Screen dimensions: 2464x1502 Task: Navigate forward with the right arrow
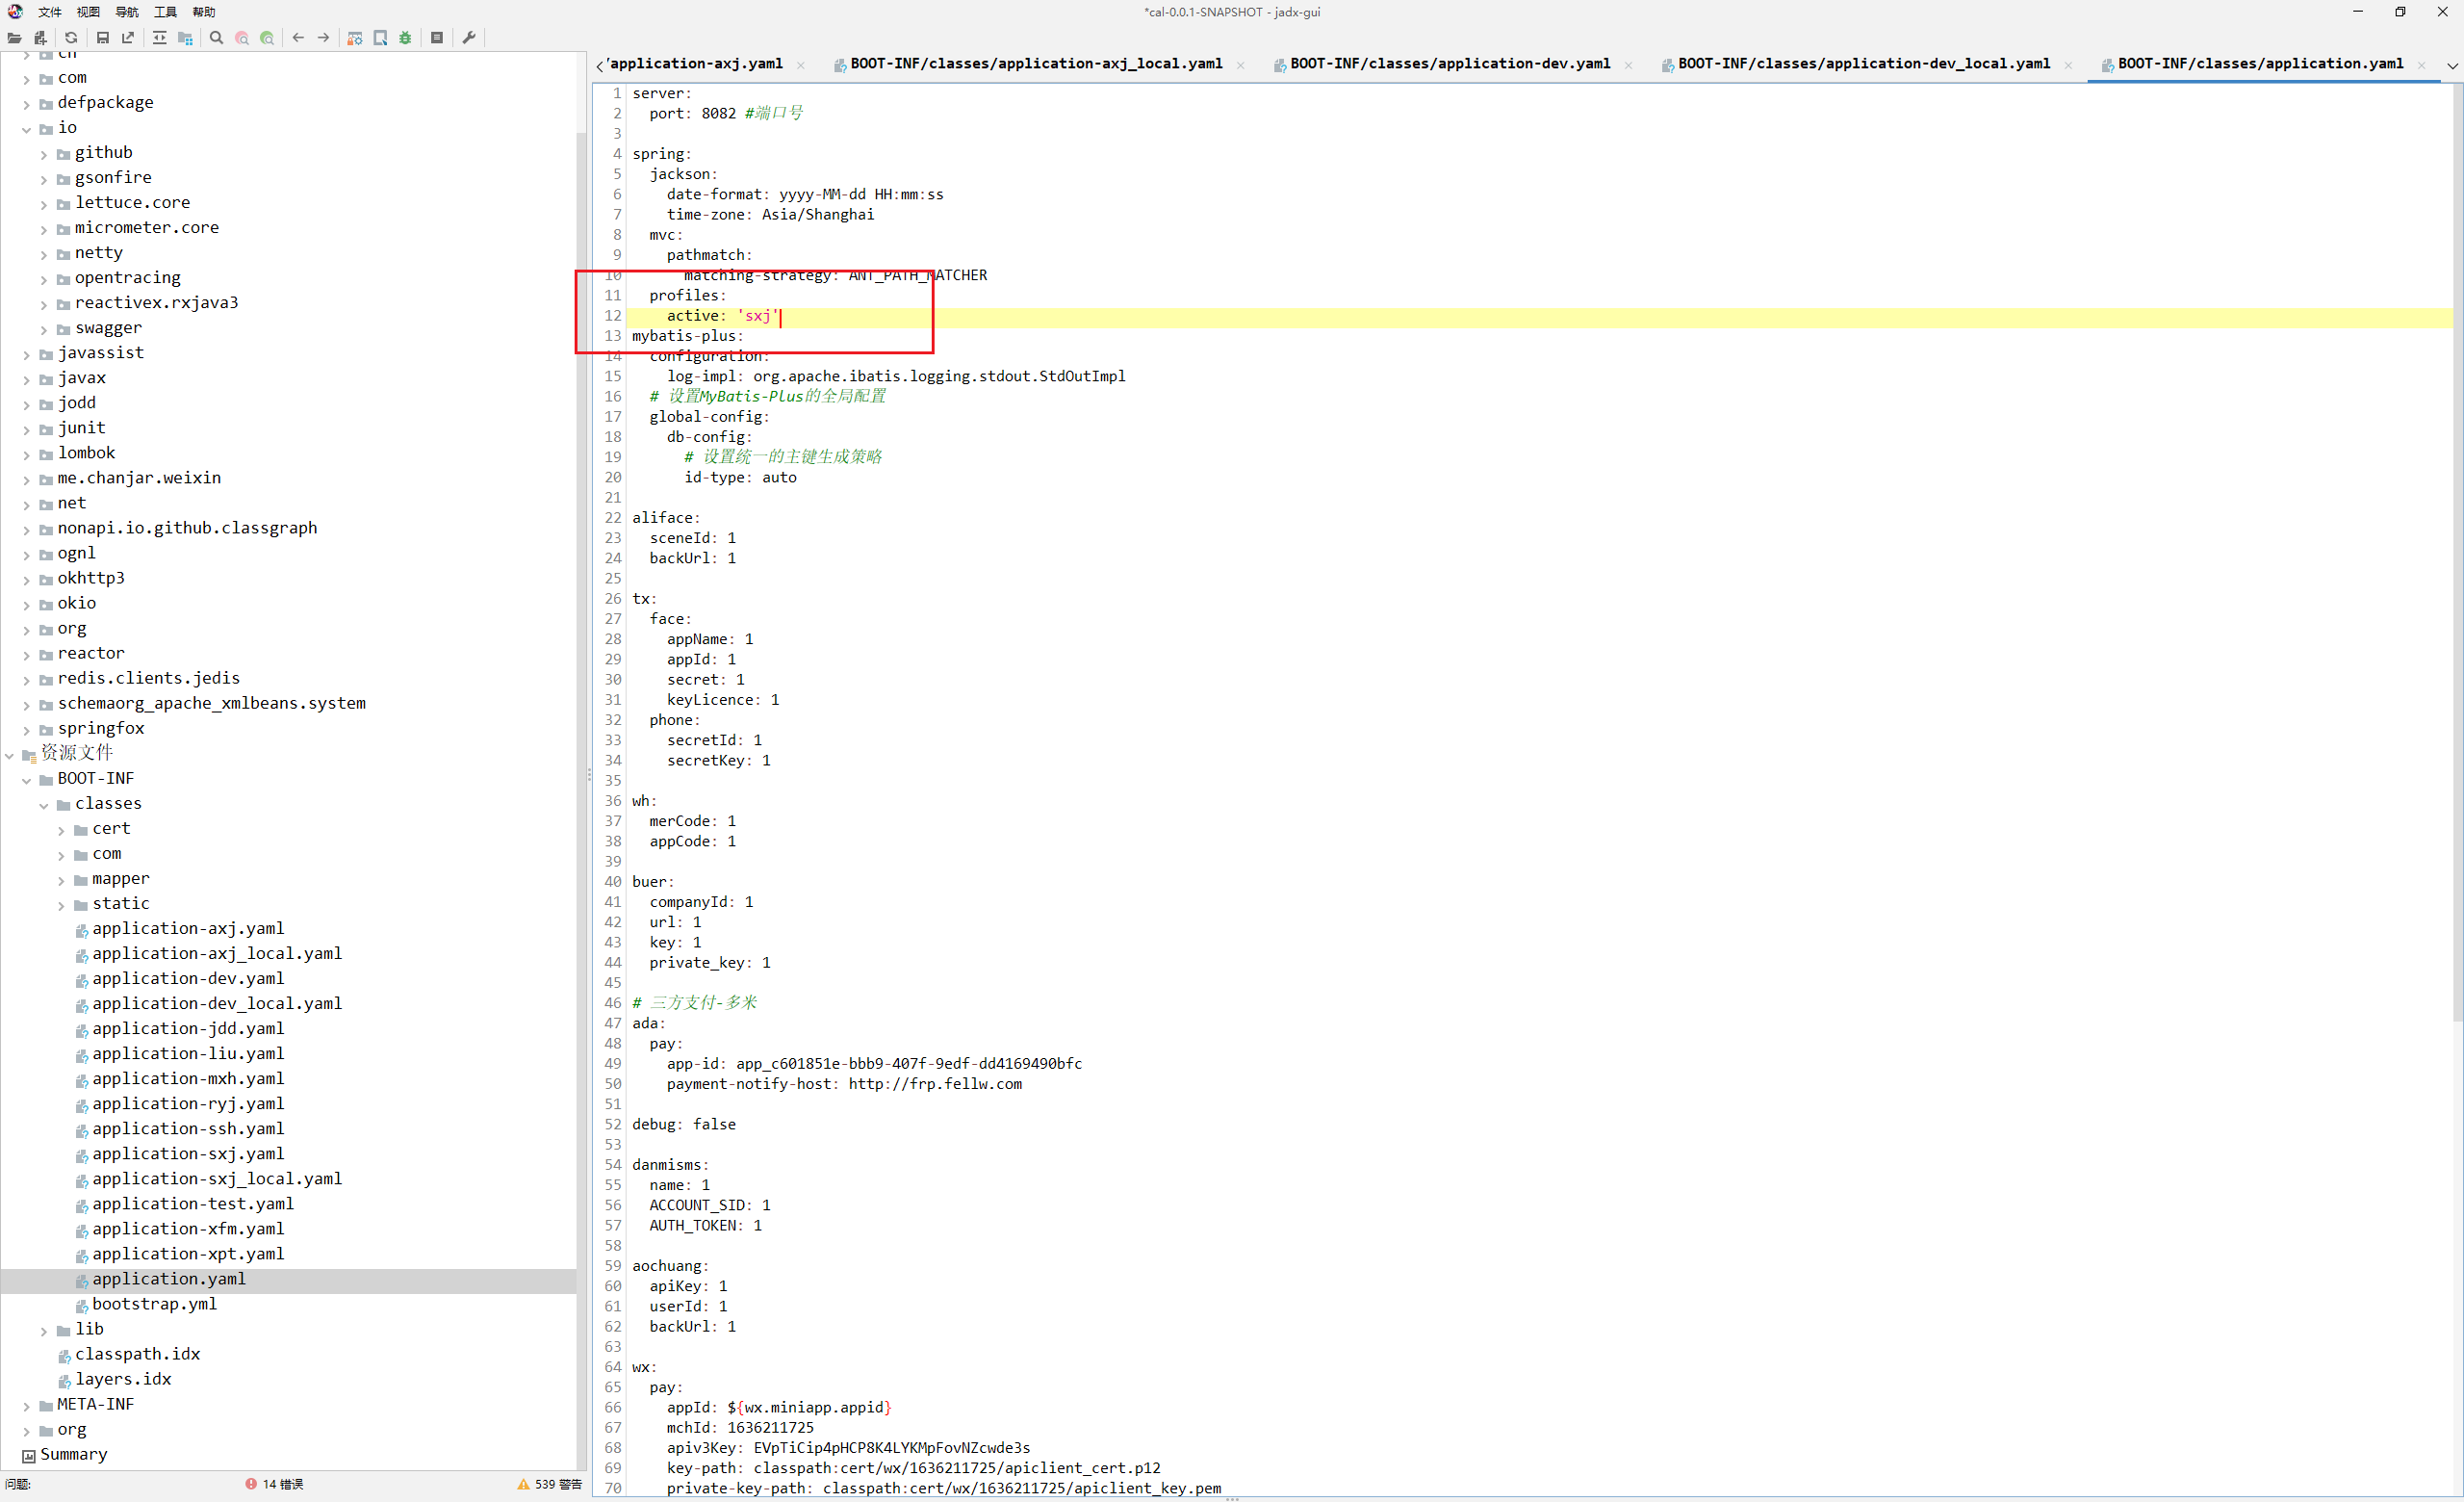pyautogui.click(x=323, y=38)
